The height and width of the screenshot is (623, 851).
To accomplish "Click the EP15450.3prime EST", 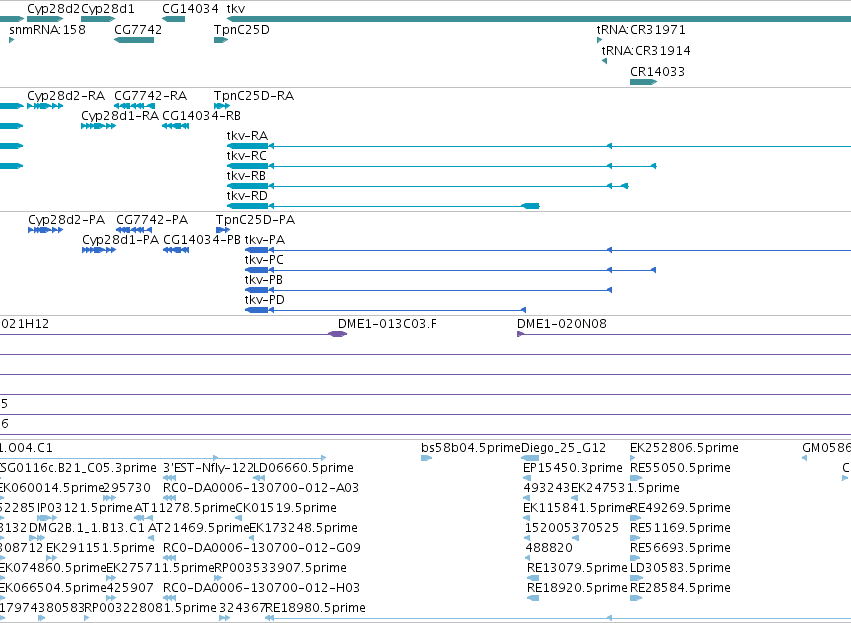I will [x=527, y=478].
